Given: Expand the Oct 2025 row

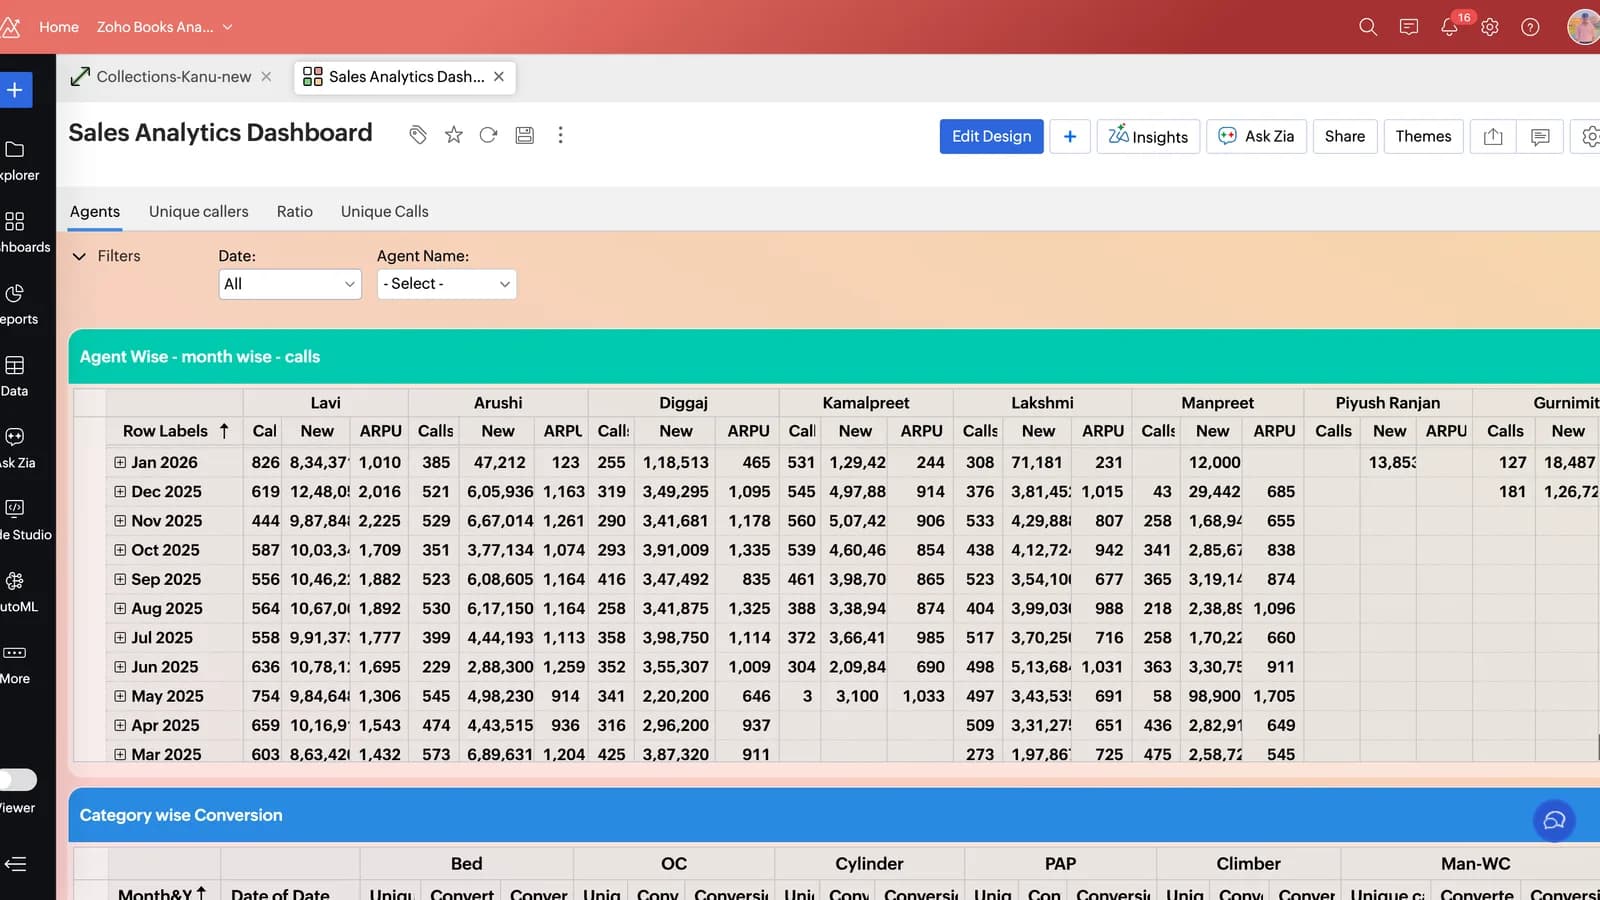Looking at the screenshot, I should pyautogui.click(x=120, y=549).
